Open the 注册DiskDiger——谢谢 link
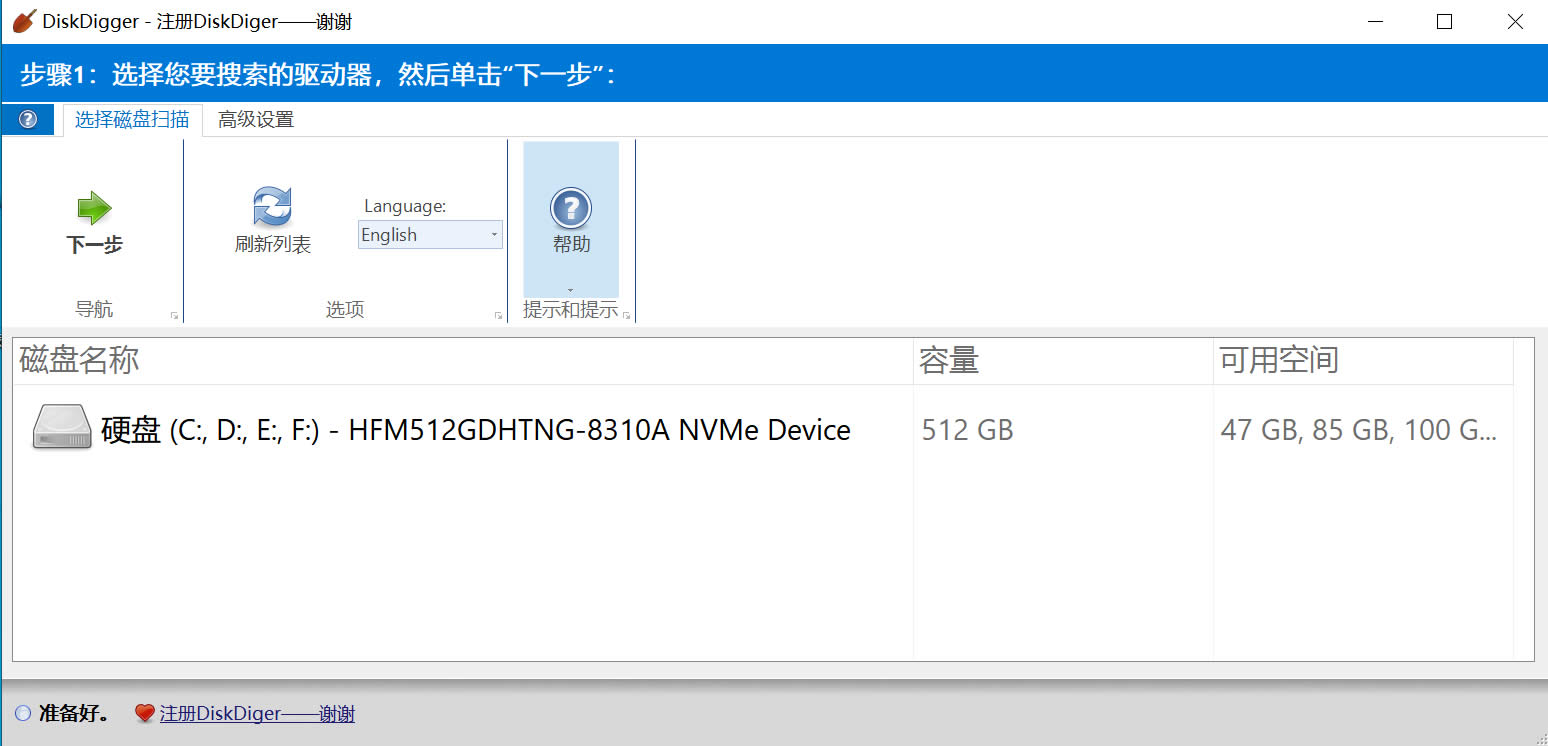The width and height of the screenshot is (1548, 746). (x=257, y=714)
